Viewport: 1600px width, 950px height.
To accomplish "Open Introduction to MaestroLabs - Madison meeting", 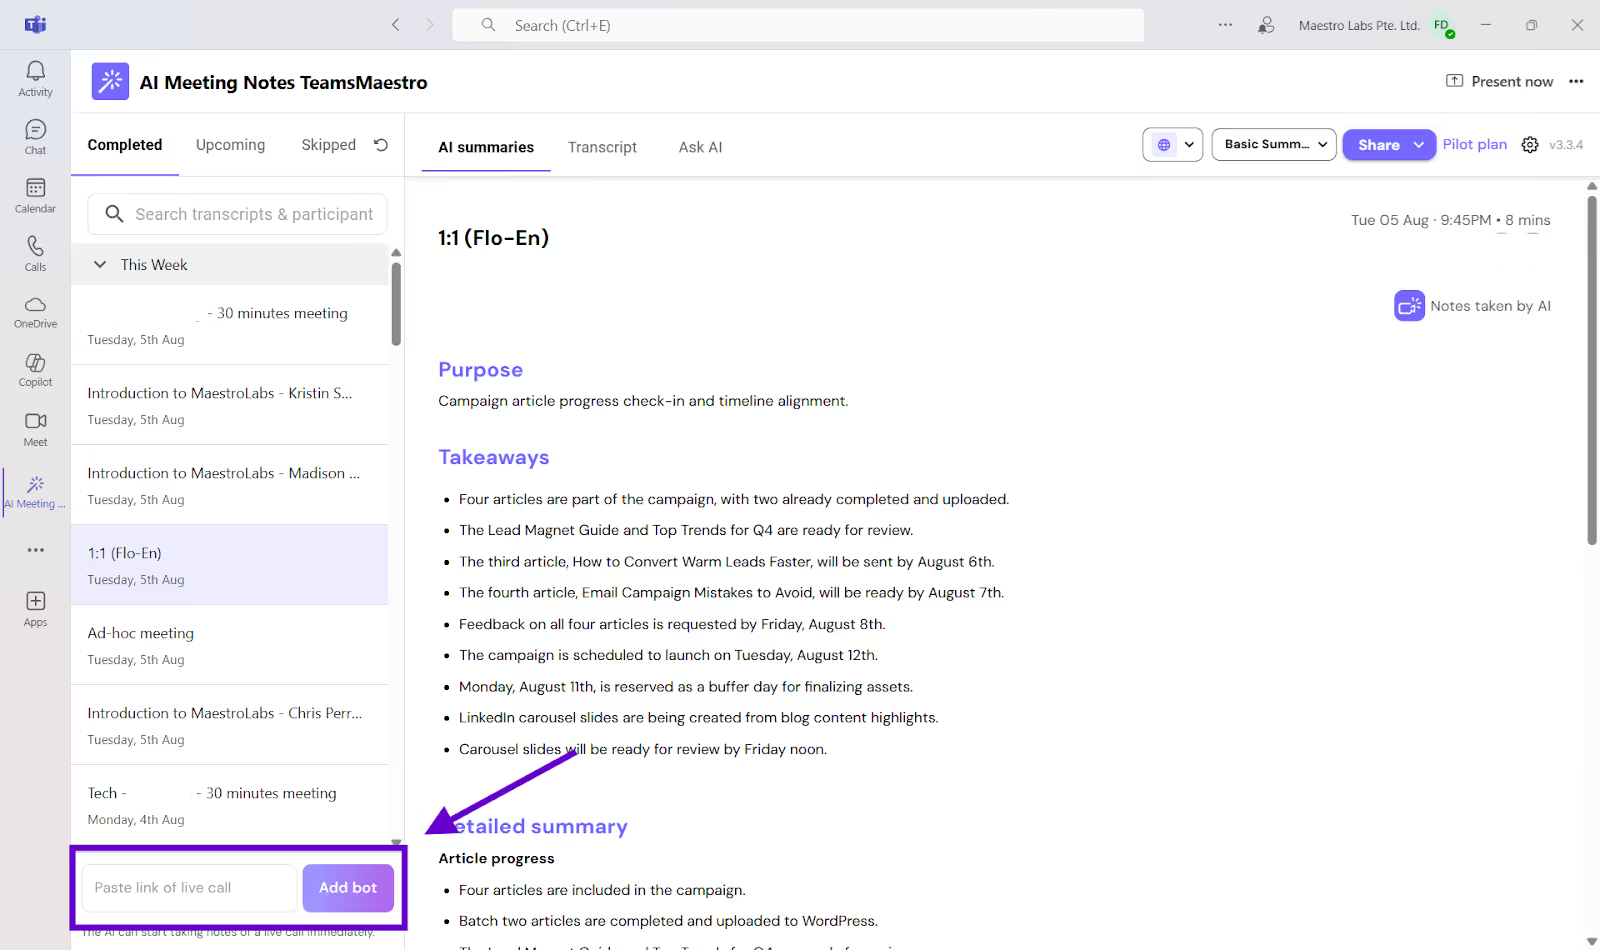I will click(230, 485).
